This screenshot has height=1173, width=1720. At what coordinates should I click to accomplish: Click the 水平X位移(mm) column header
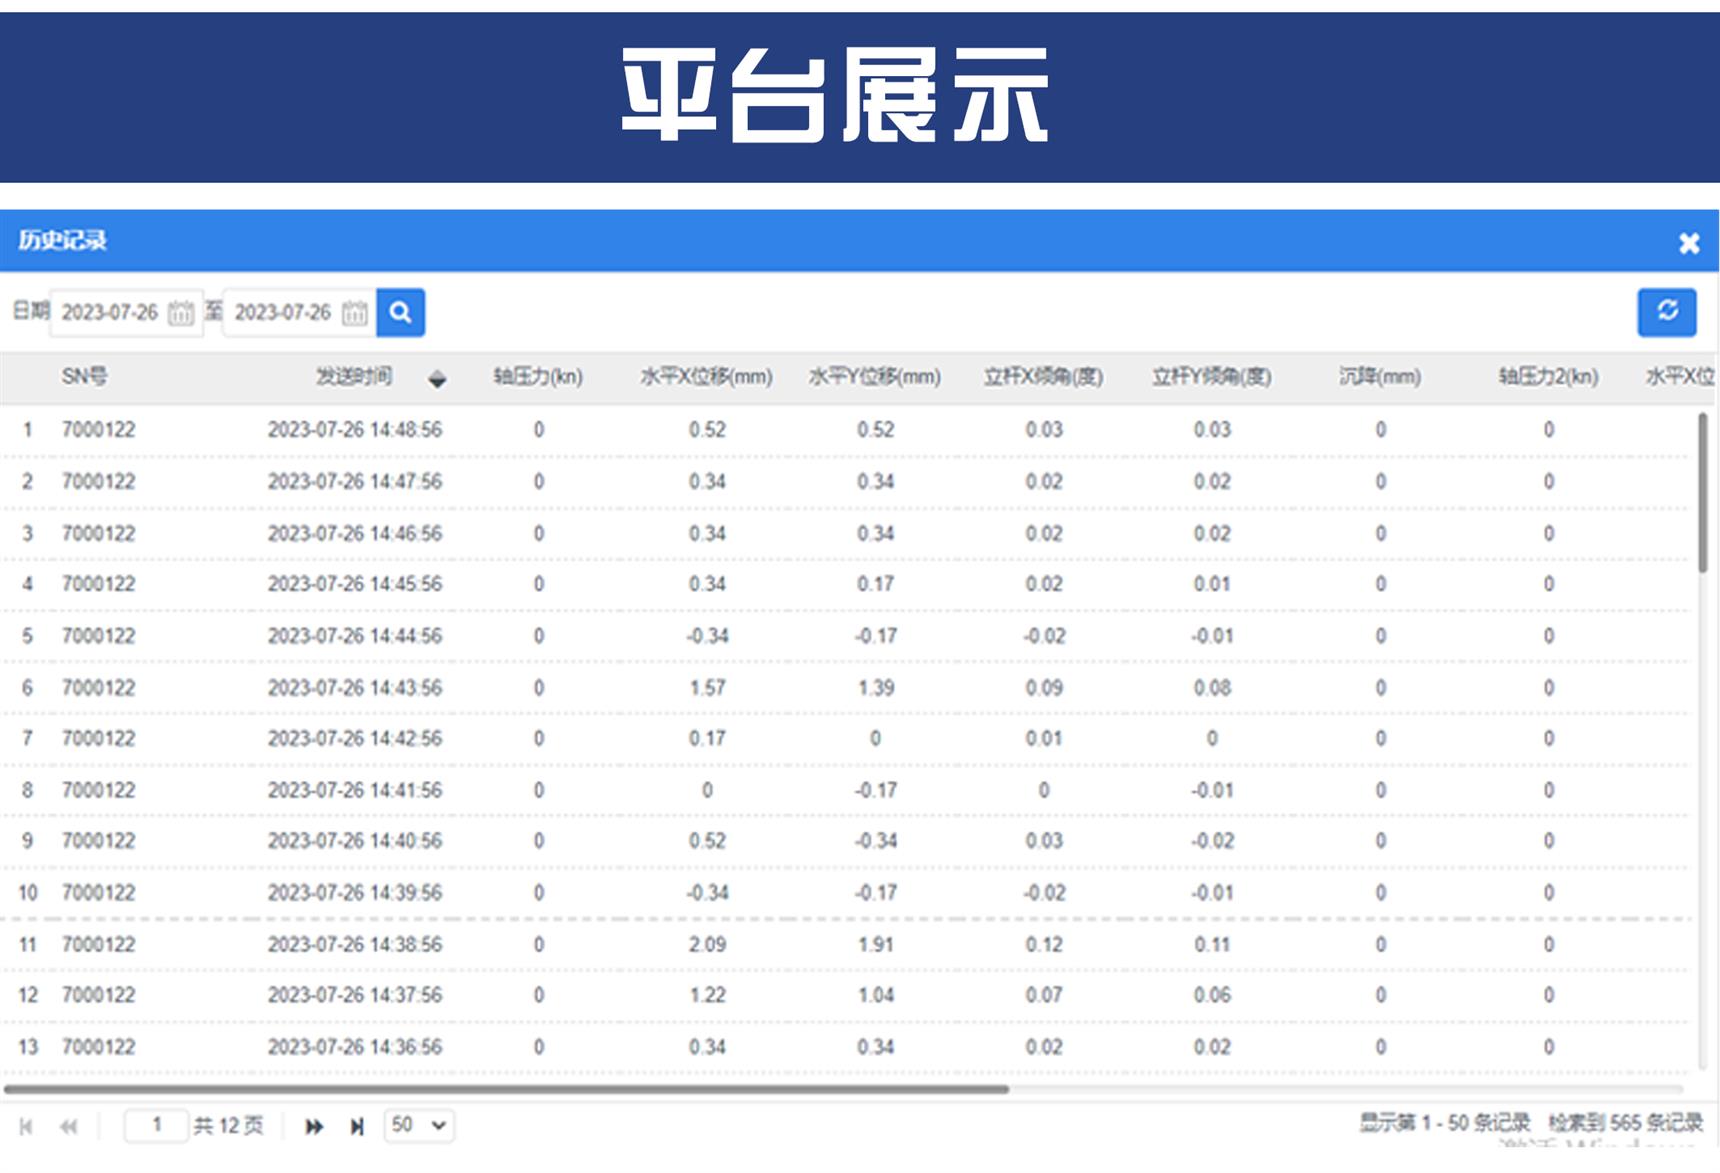[x=707, y=377]
